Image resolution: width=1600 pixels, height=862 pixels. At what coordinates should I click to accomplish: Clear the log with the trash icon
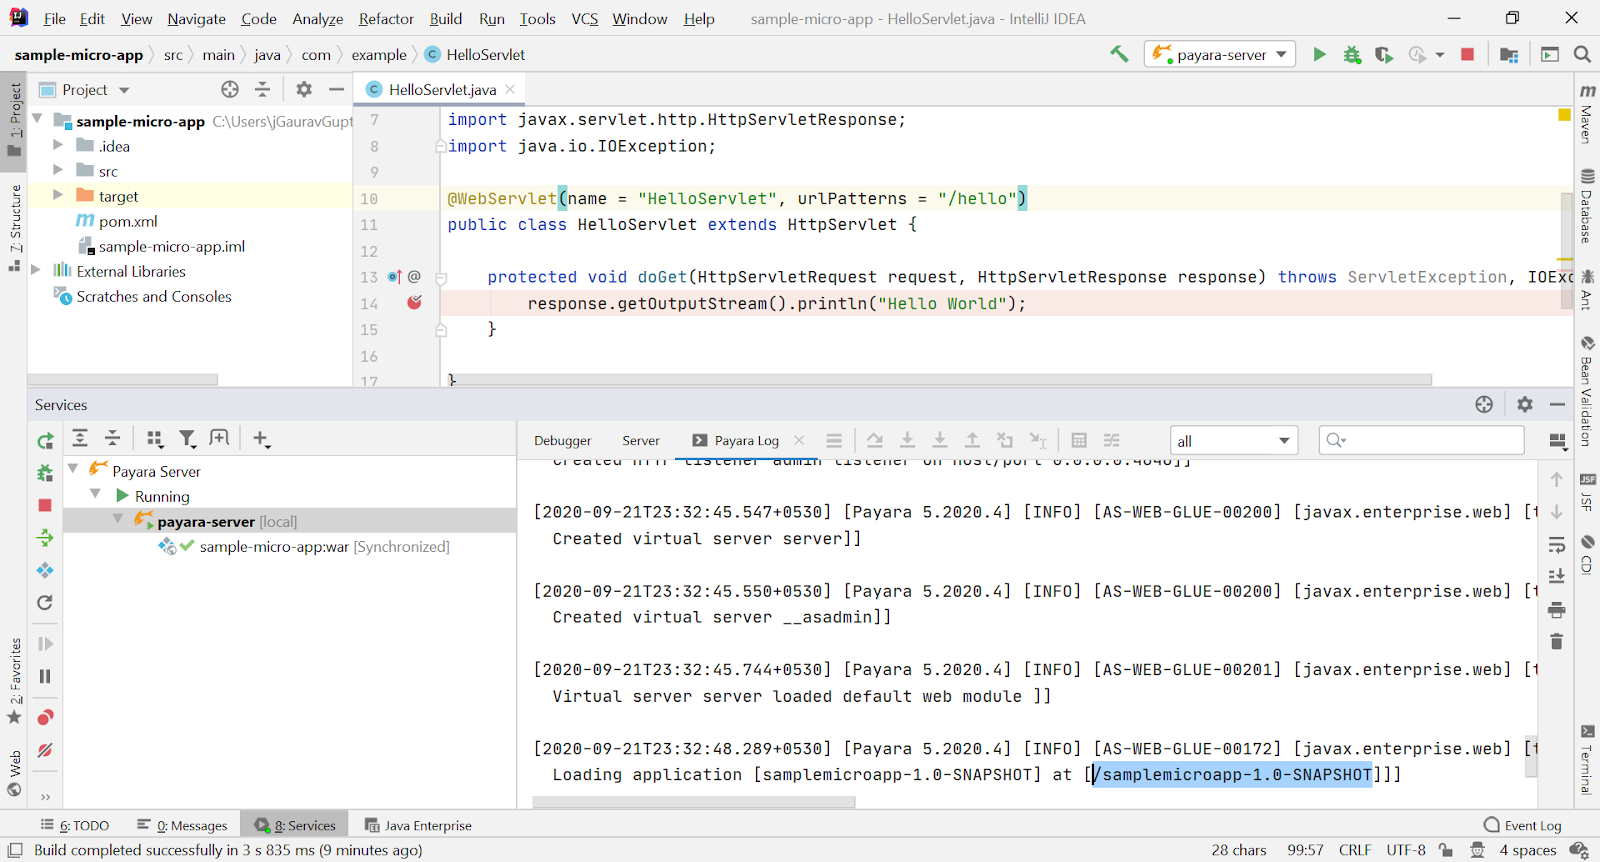click(x=1556, y=641)
